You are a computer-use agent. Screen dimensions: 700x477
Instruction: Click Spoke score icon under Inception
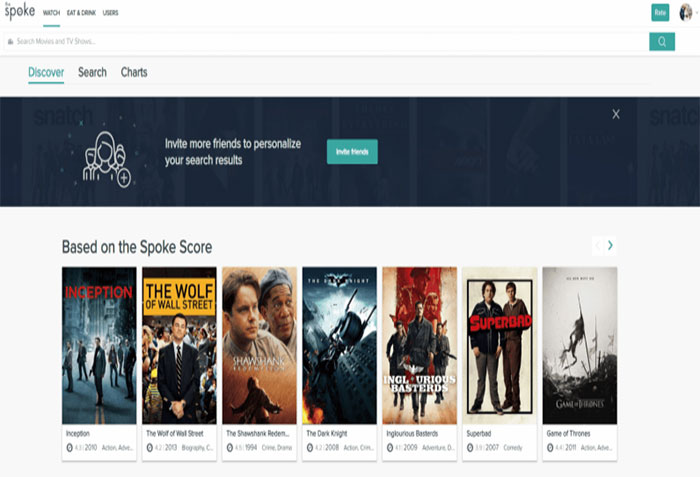coord(70,448)
